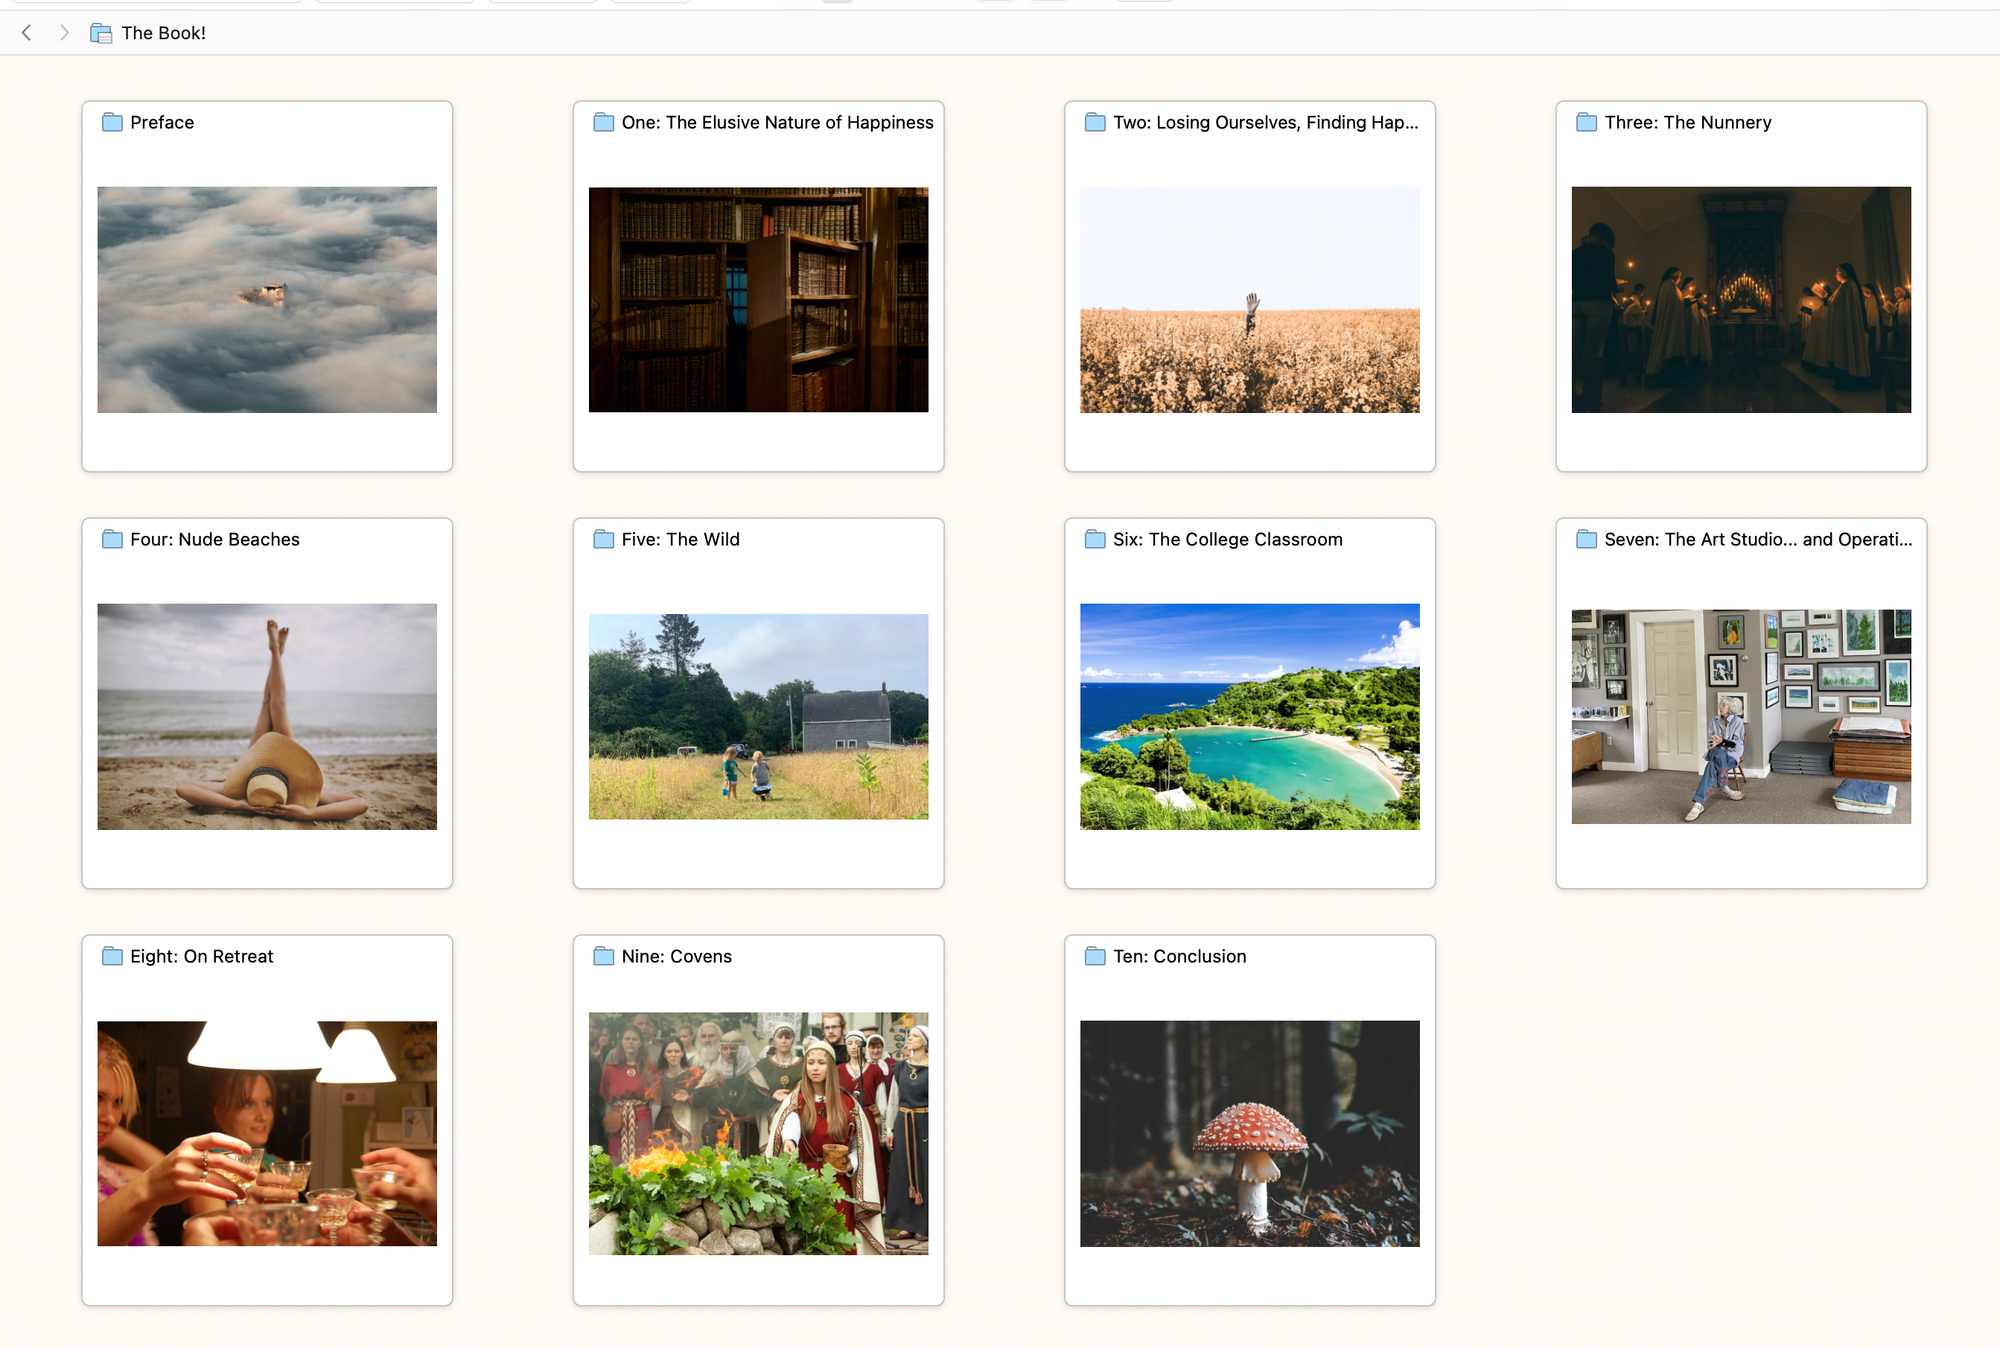Click the raised-hand field photo in chapter Two

[x=1249, y=299]
